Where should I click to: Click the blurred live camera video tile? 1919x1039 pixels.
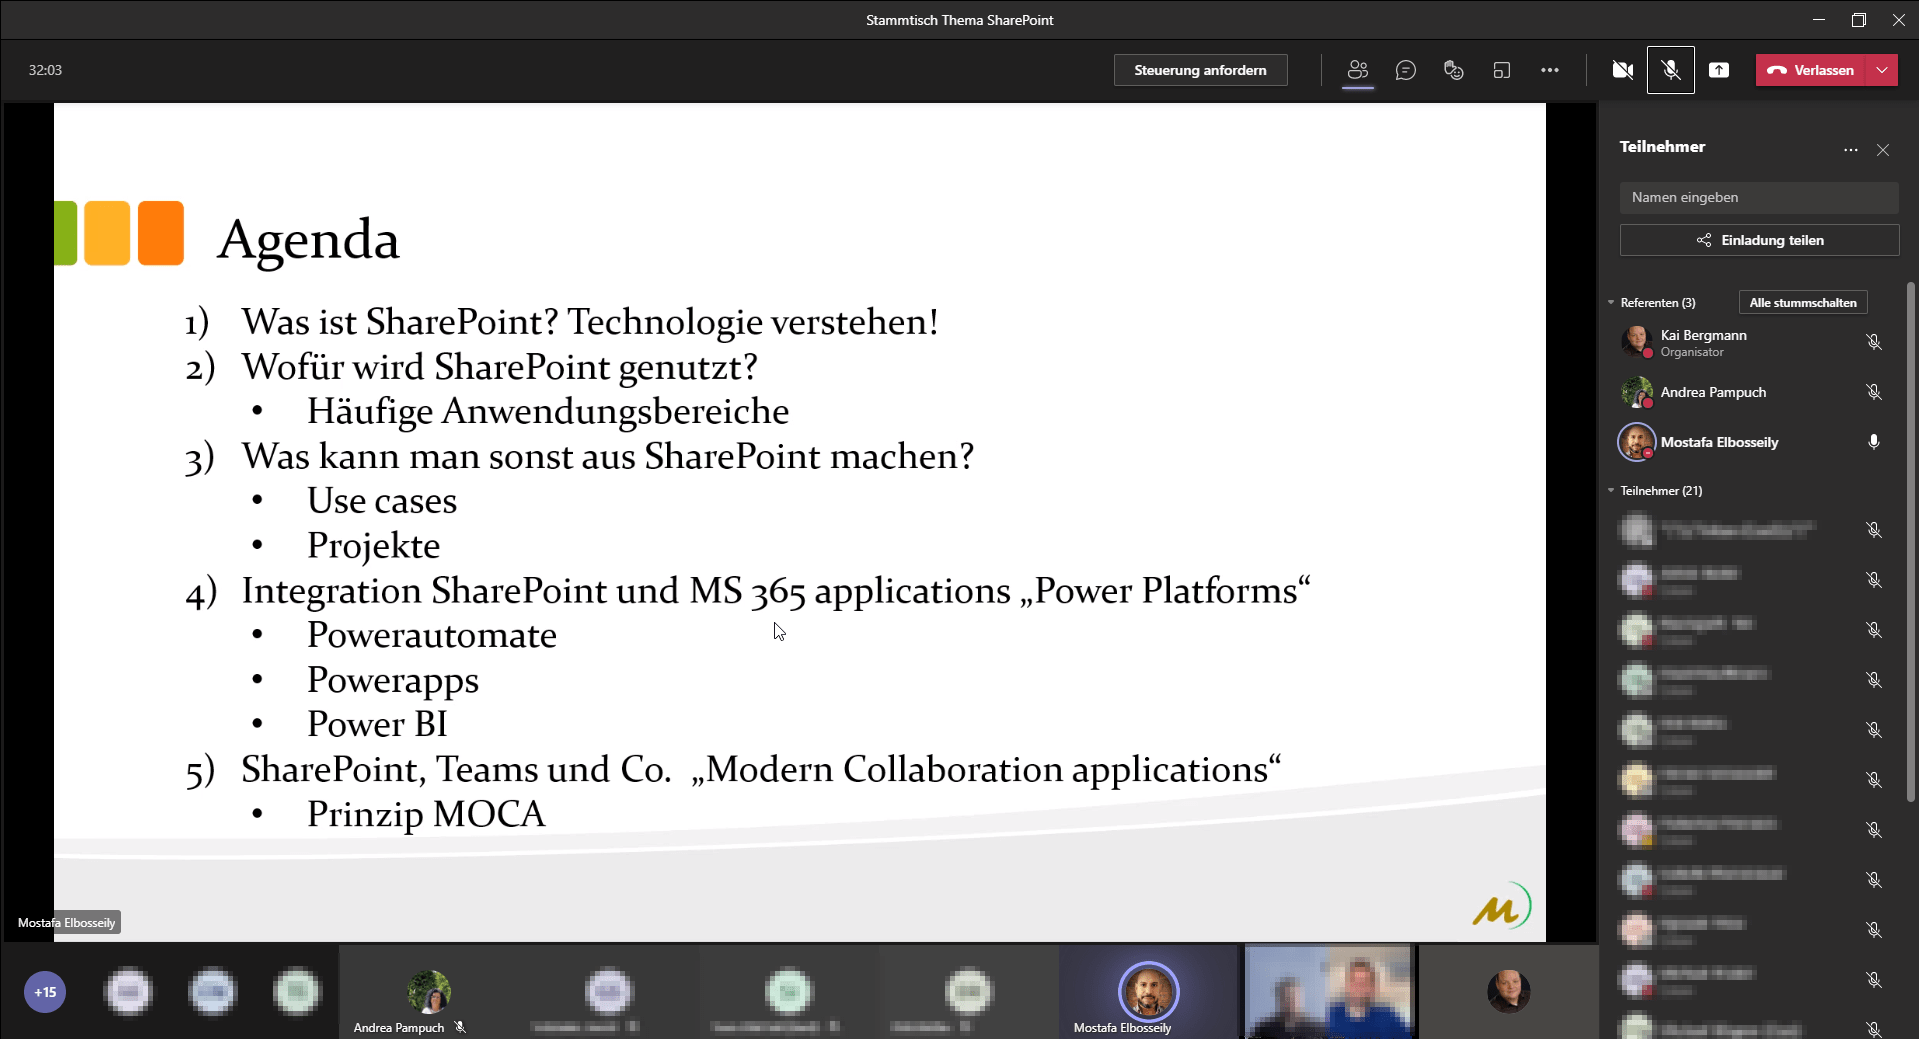[1328, 992]
